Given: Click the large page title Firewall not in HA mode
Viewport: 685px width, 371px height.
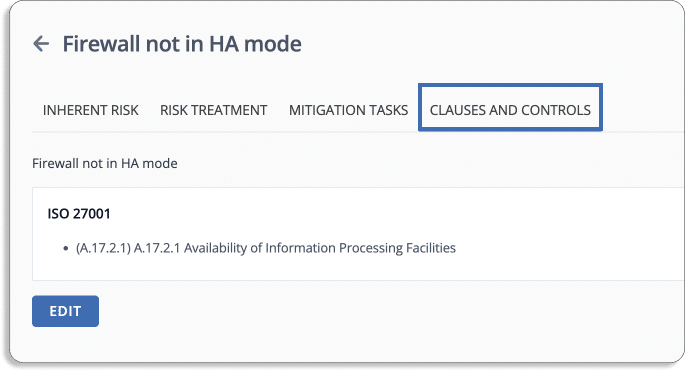Looking at the screenshot, I should [182, 44].
